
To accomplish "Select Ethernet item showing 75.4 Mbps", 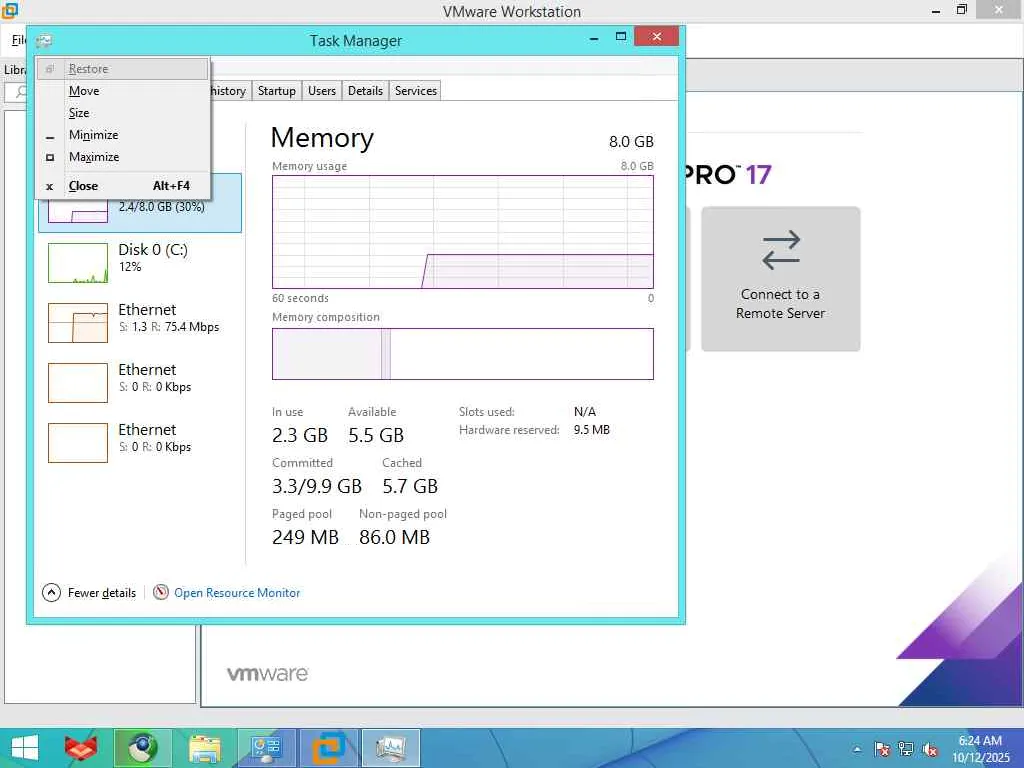I will point(140,323).
